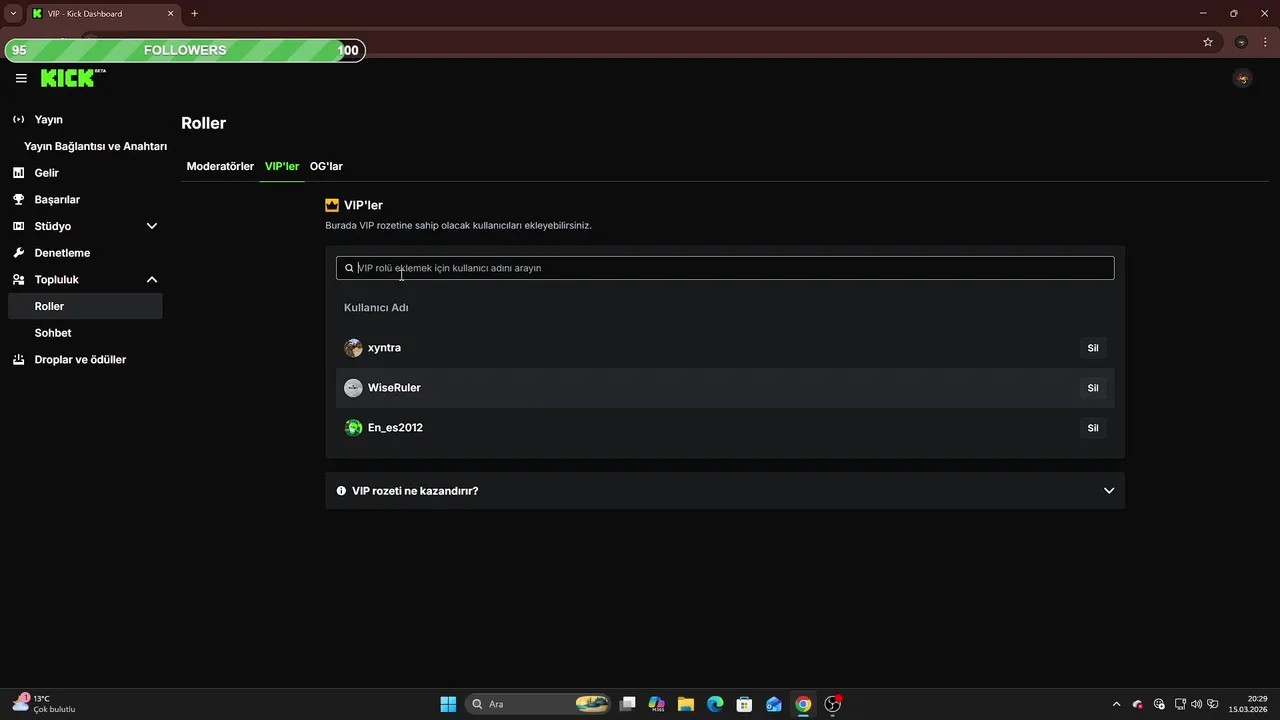The height and width of the screenshot is (720, 1280).
Task: Click the VIP crown icon
Action: pos(332,205)
